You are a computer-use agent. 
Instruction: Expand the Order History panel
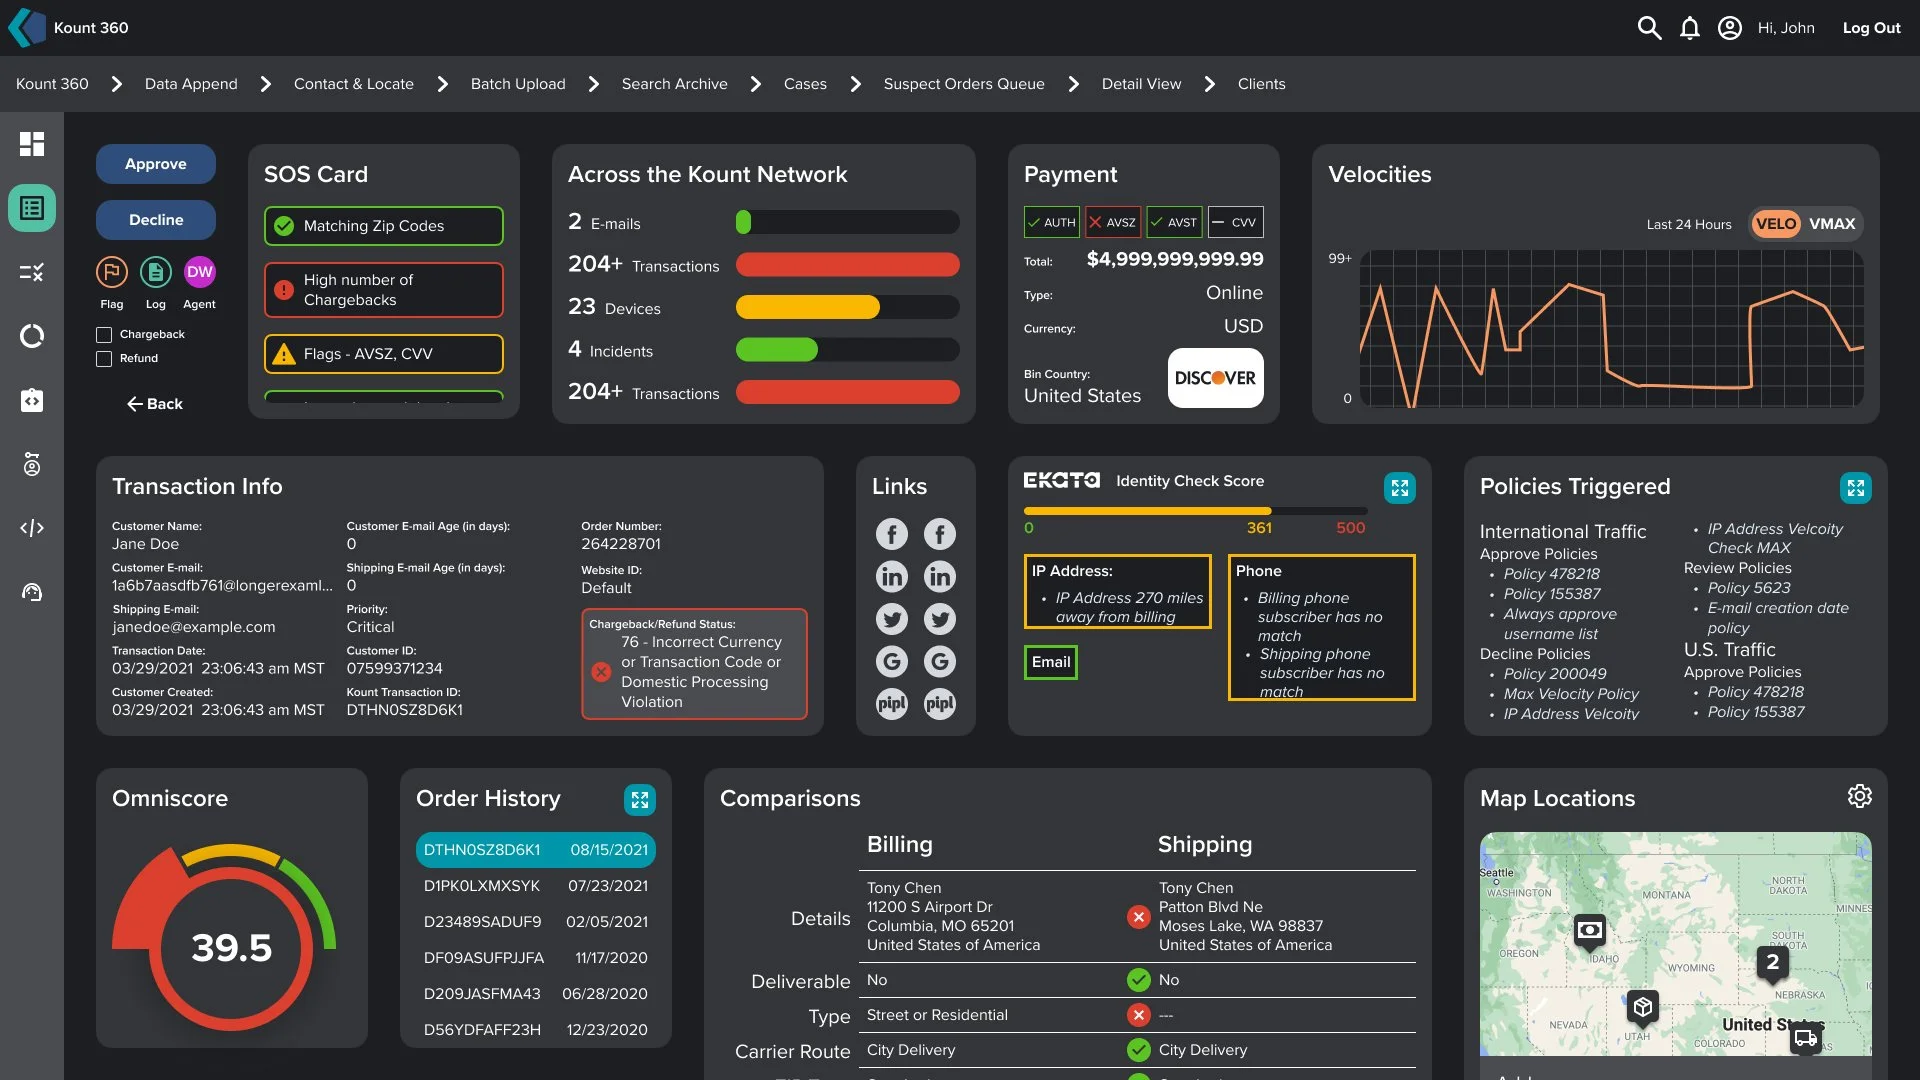coord(640,800)
